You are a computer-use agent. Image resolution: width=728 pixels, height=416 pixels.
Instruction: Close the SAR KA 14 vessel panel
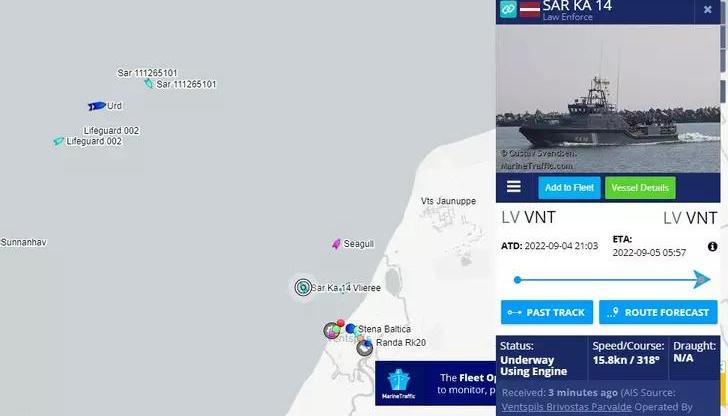pyautogui.click(x=708, y=9)
